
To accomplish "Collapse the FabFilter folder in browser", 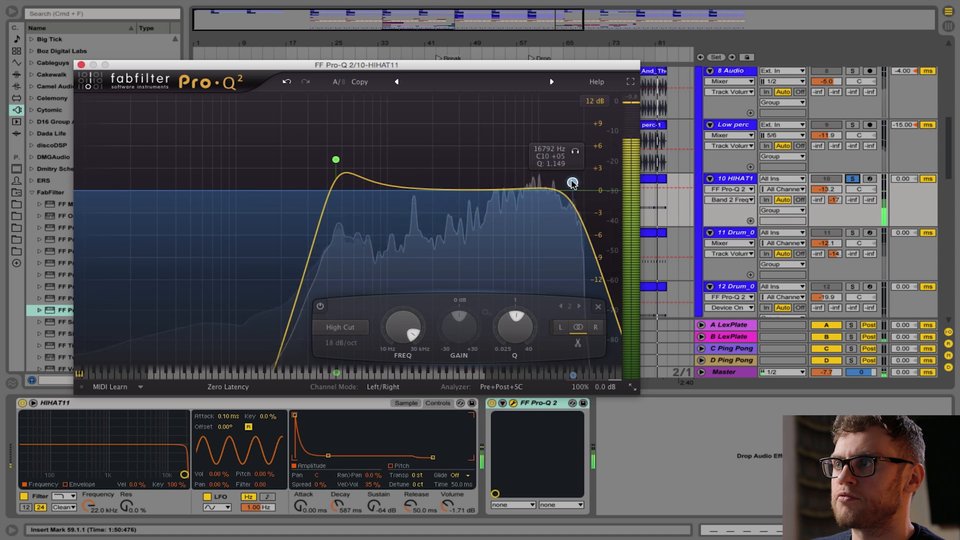I will click(x=31, y=192).
